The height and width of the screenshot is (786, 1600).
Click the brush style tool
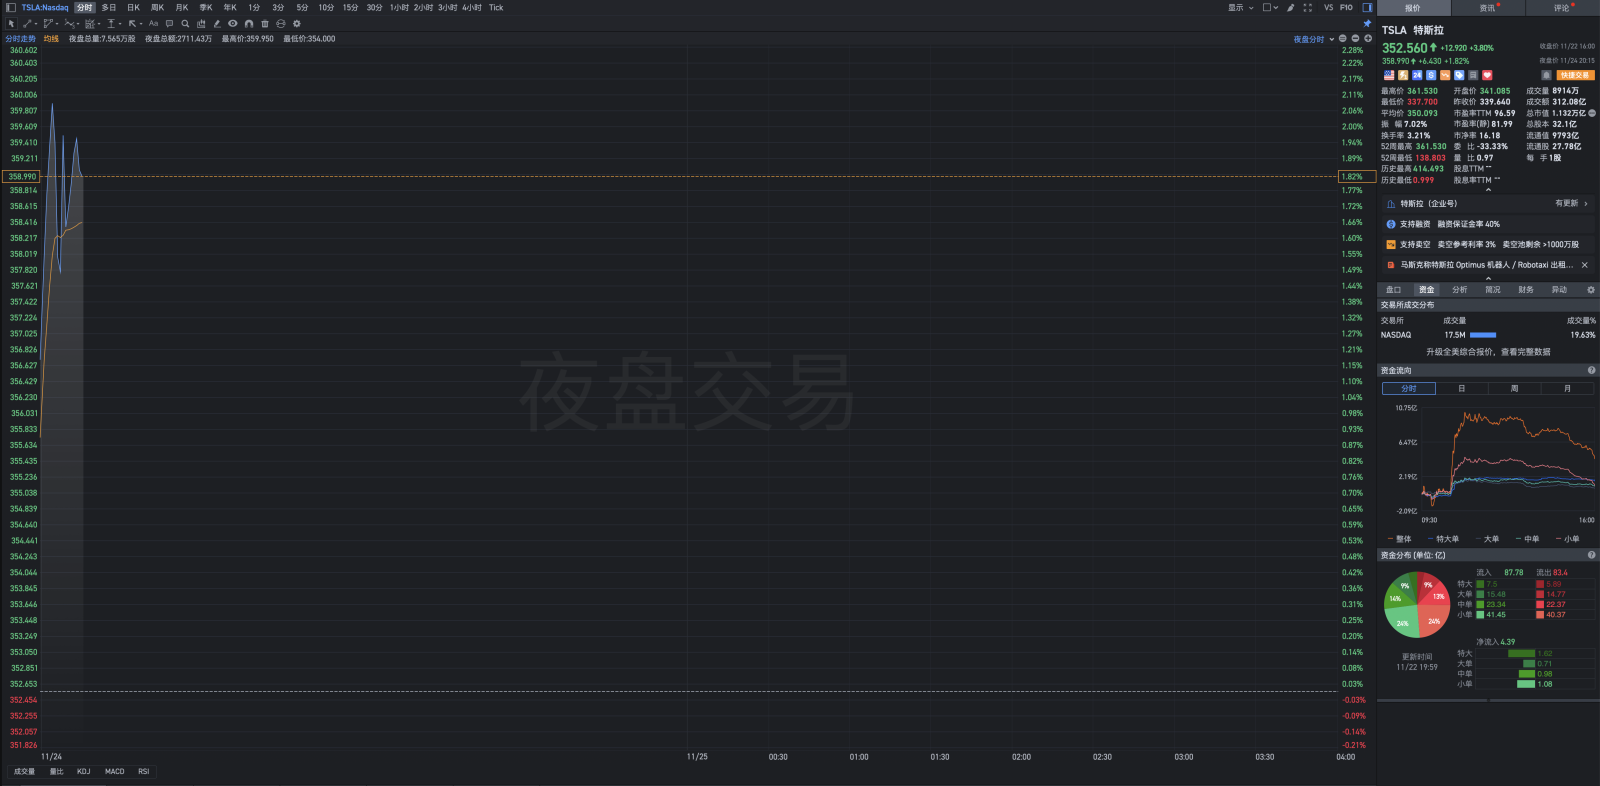(217, 23)
